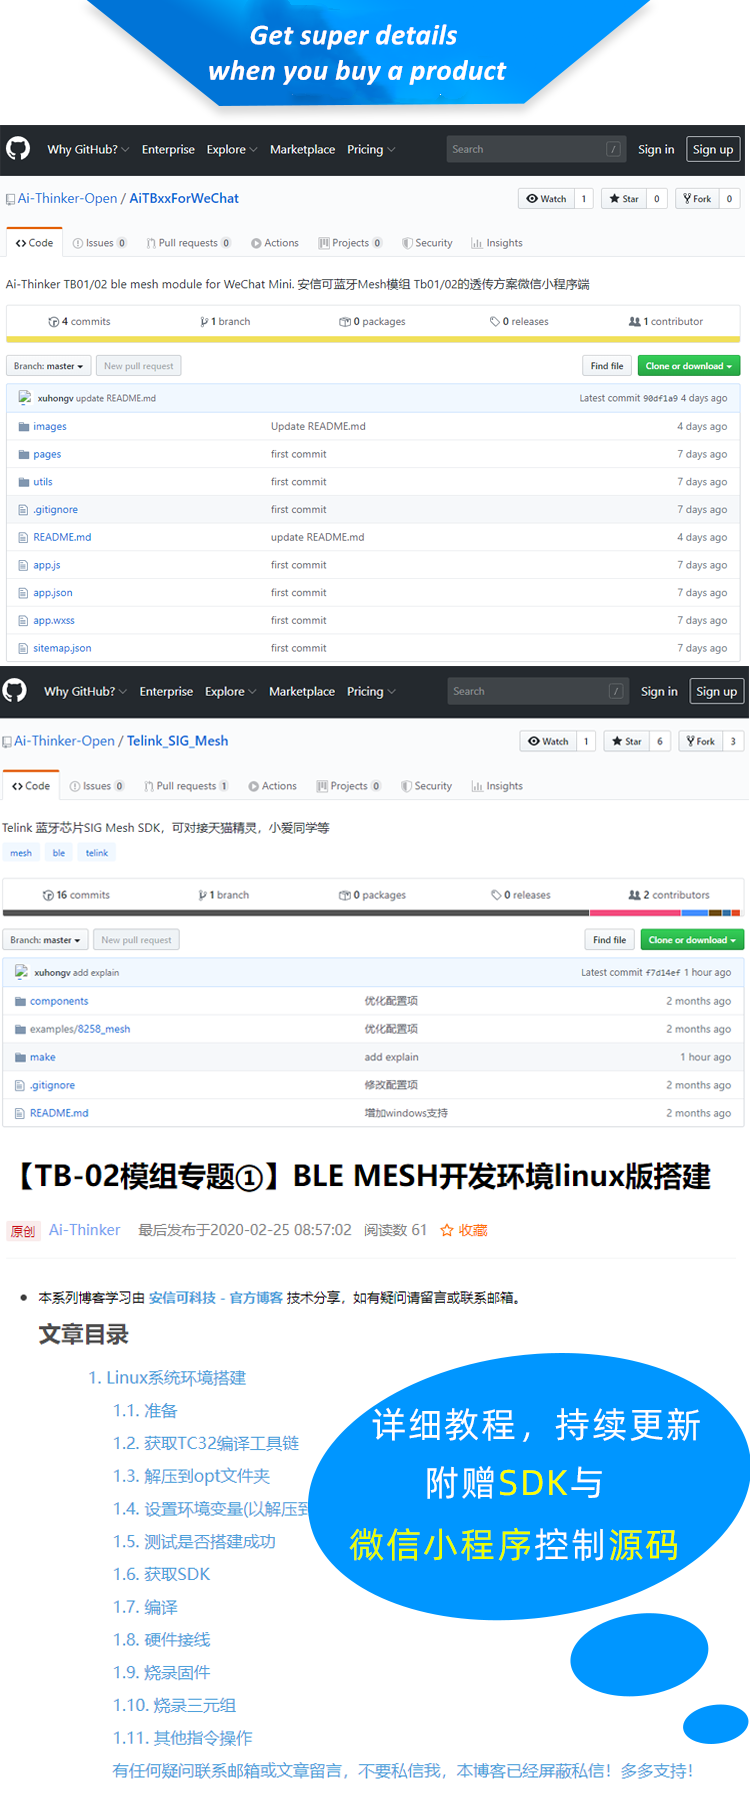
Task: Click the xuhongv avatar beside 'add explain'
Action: point(21,972)
